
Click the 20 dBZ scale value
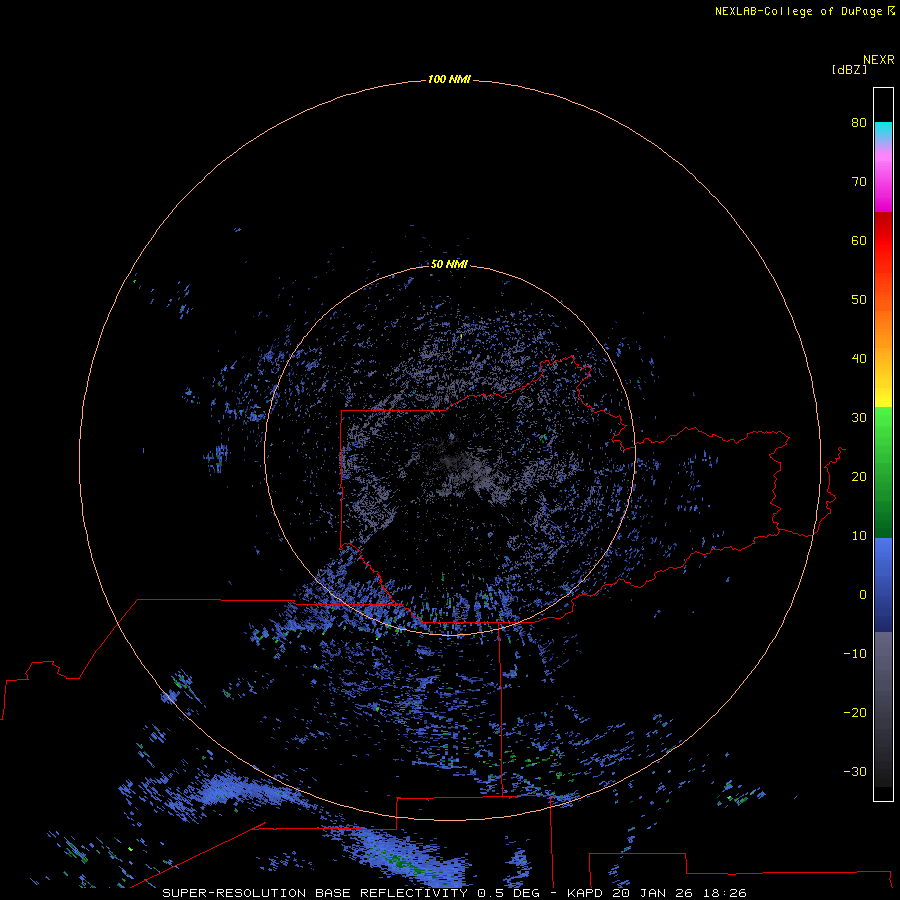click(x=859, y=476)
